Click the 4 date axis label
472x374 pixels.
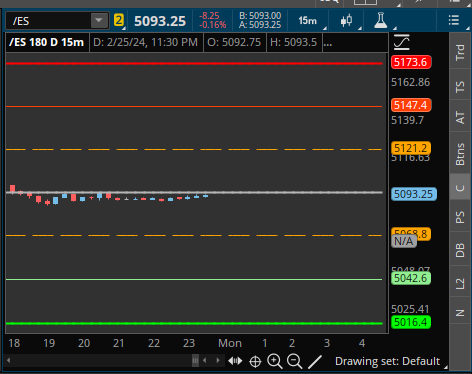(362, 343)
